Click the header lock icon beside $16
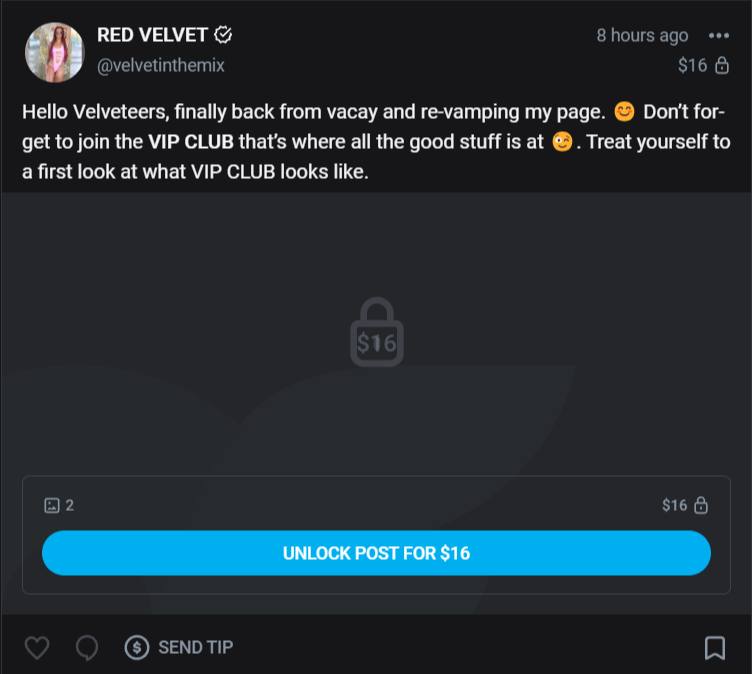This screenshot has width=752, height=674. tap(722, 65)
